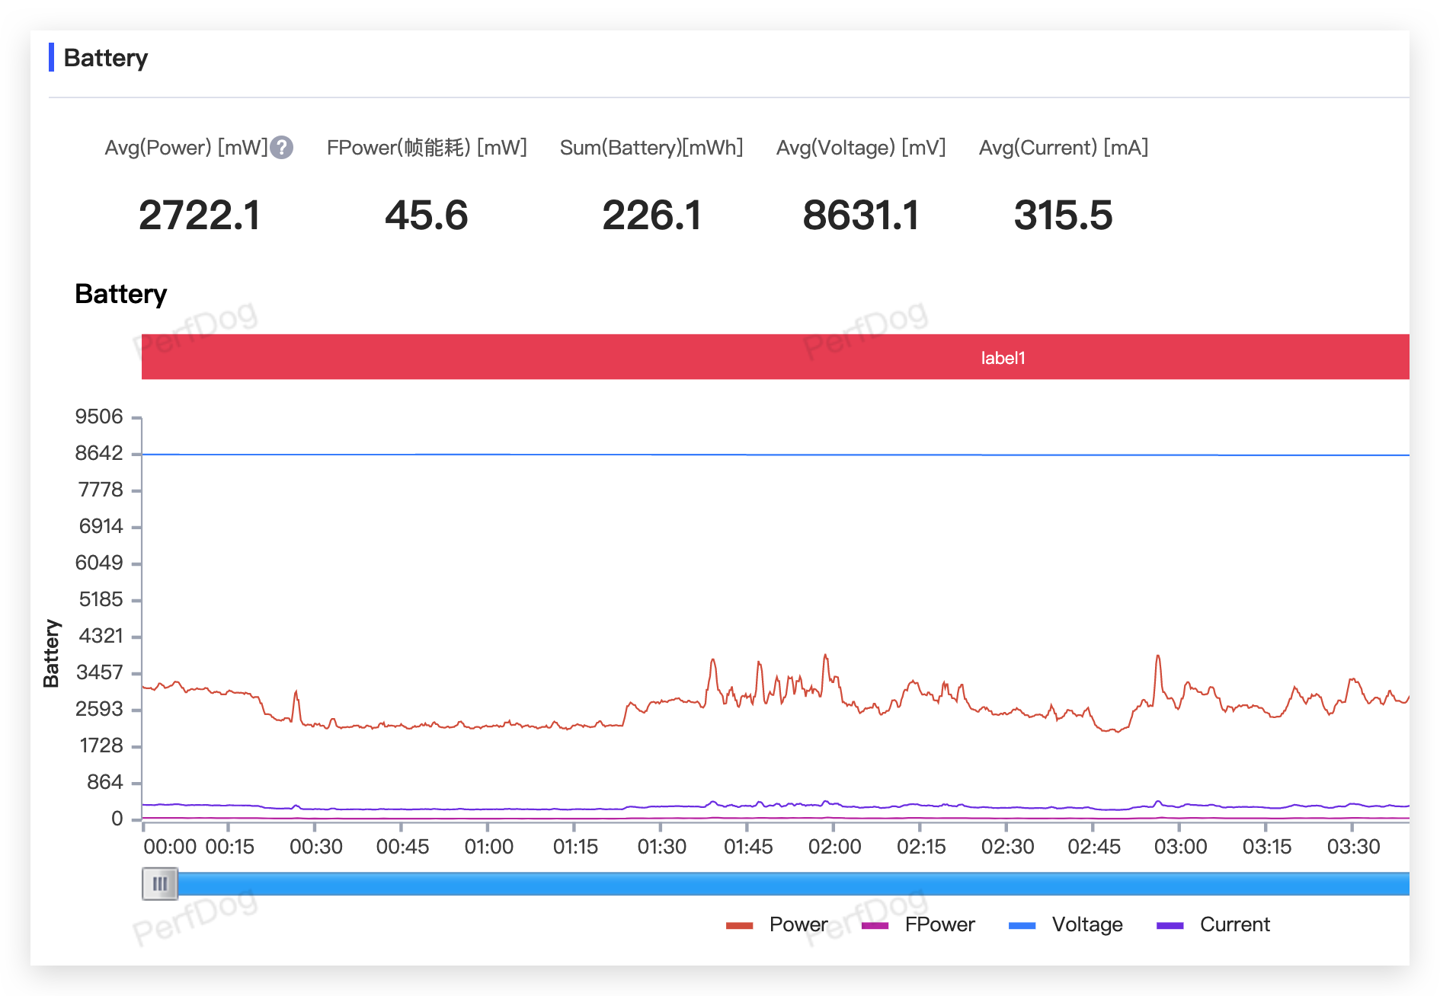1440x996 pixels.
Task: Click the purple Current legend swatch
Action: 1170,926
